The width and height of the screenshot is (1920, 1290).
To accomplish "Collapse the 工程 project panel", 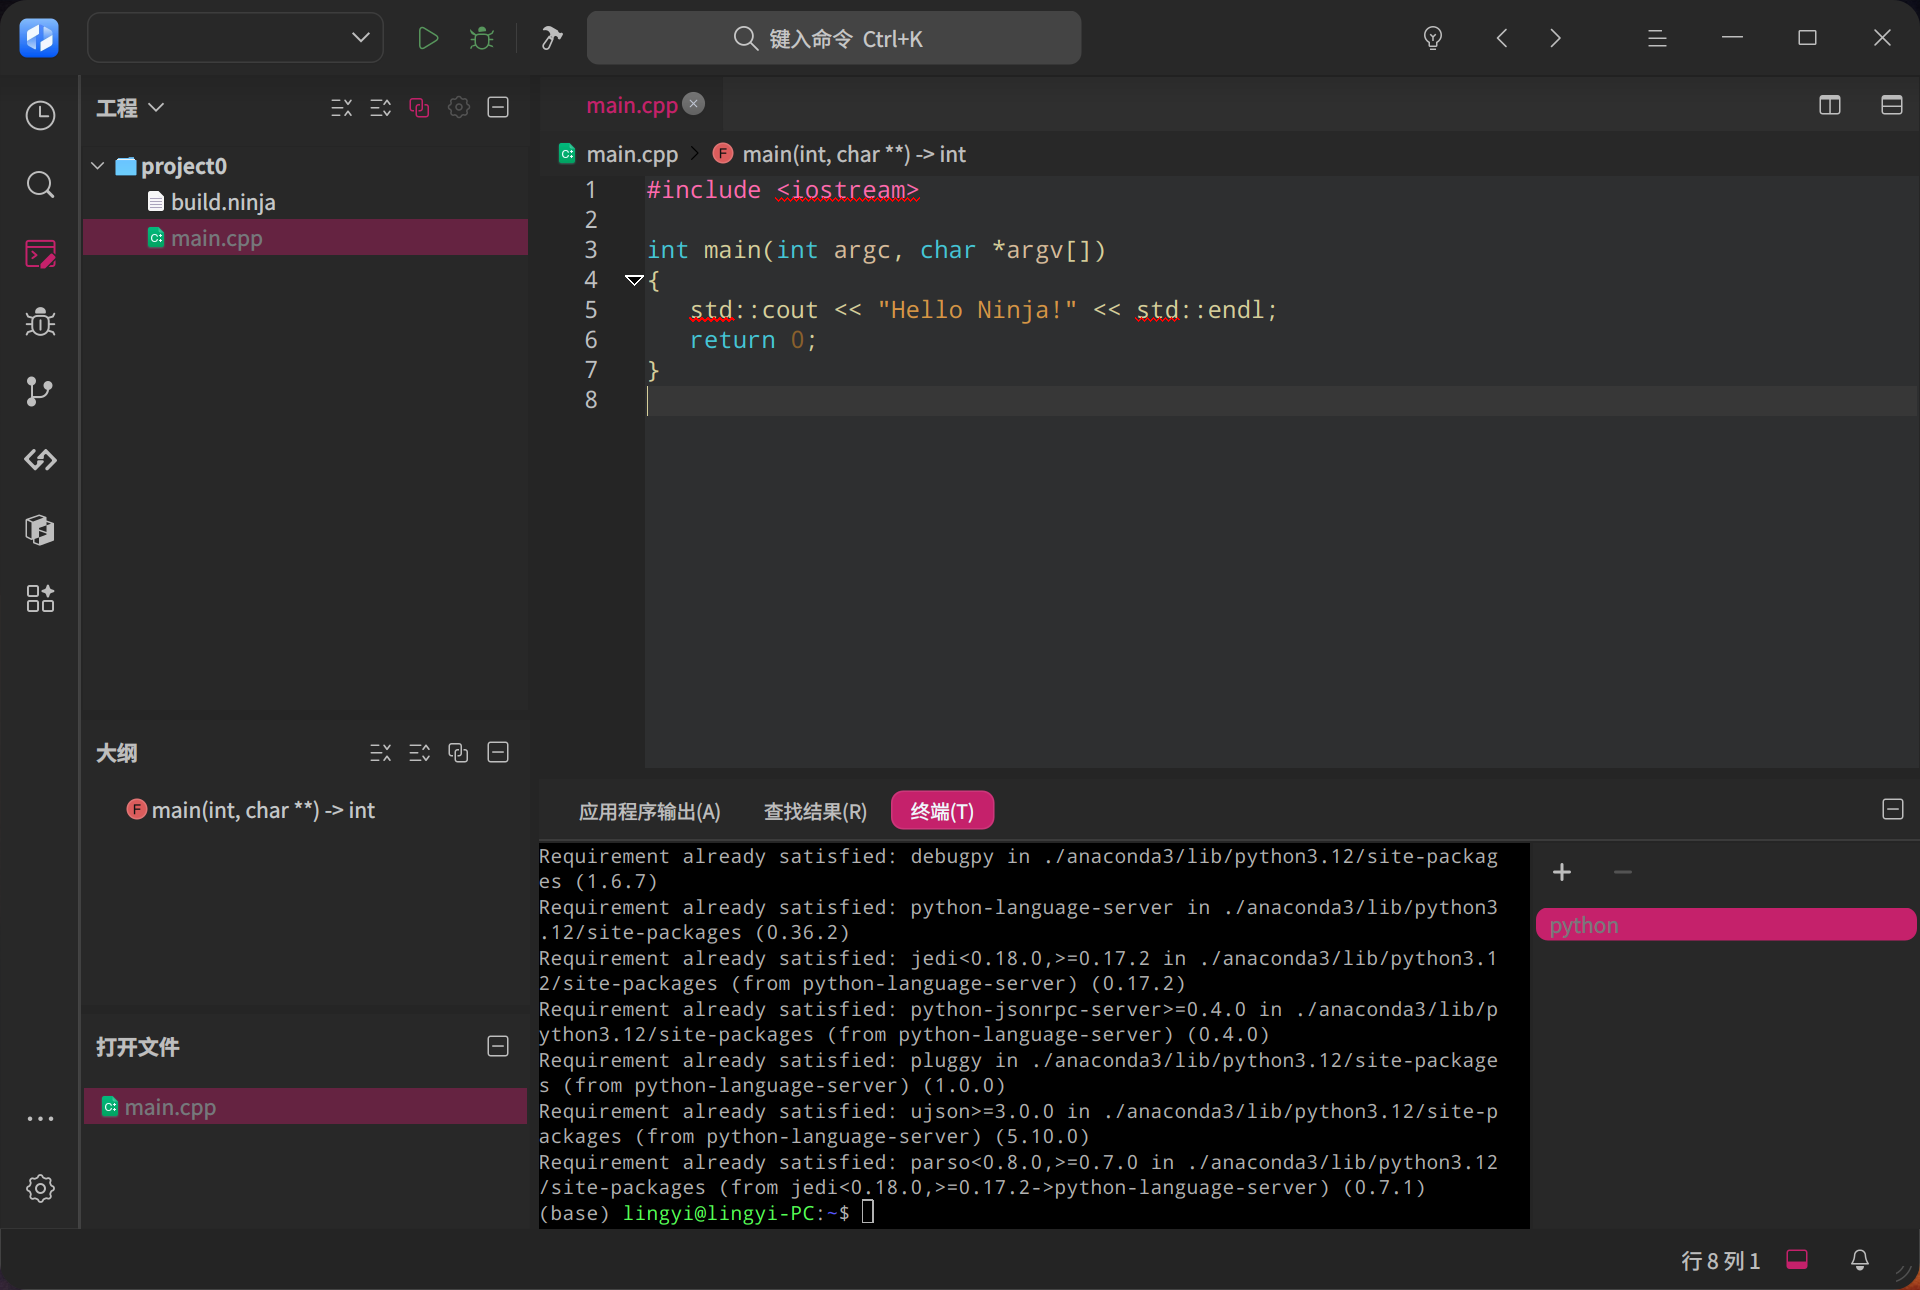I will coord(498,107).
